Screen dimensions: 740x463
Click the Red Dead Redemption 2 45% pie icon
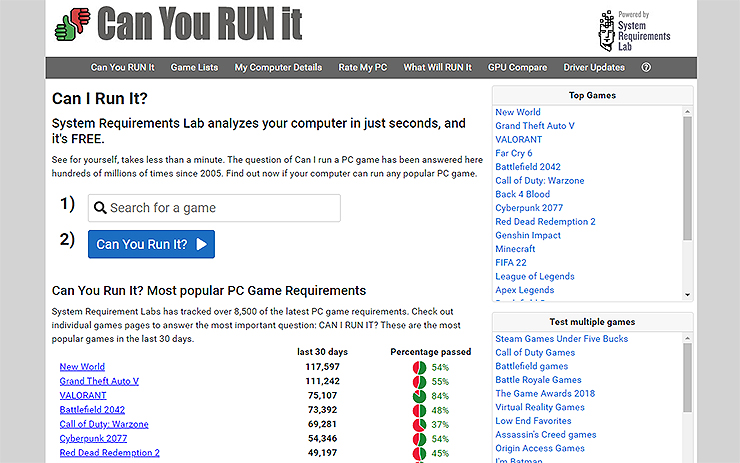coord(419,453)
